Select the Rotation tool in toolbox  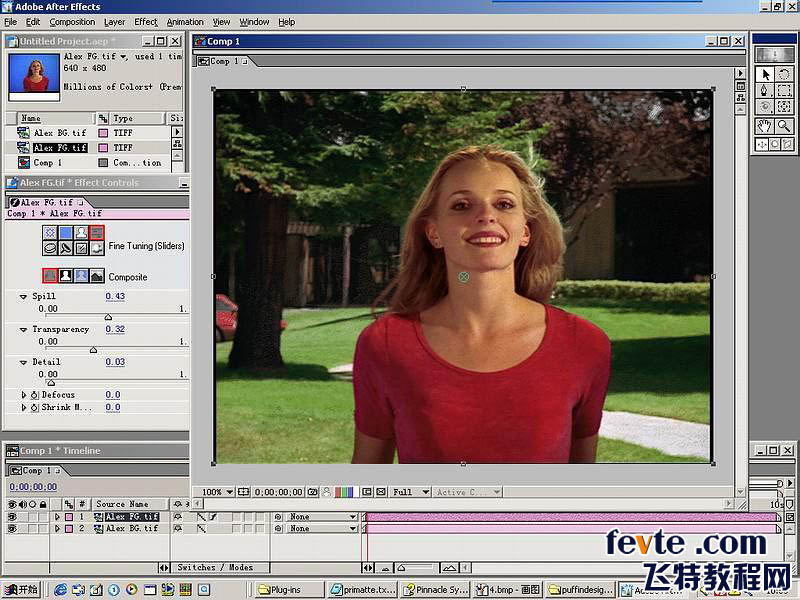pyautogui.click(x=784, y=74)
